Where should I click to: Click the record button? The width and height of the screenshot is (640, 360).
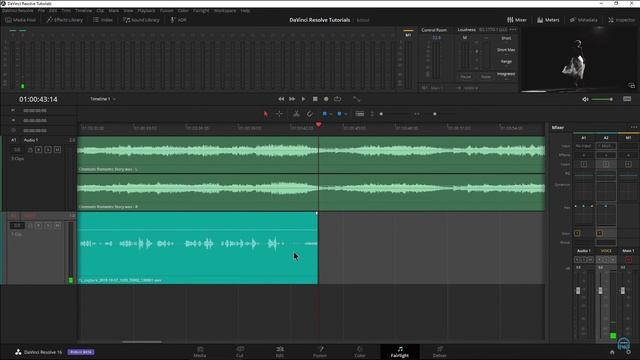point(326,99)
